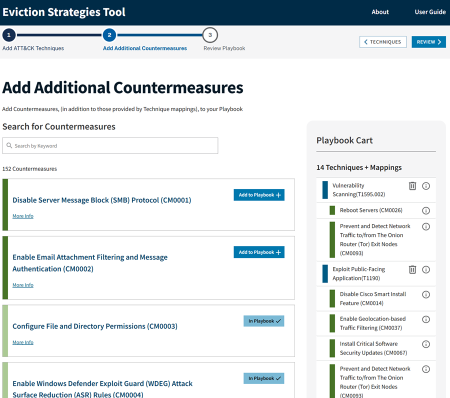Open info for Tor Exit Nodes under Exploit Public-Facing Application
This screenshot has width=450, height=398.
pos(426,369)
